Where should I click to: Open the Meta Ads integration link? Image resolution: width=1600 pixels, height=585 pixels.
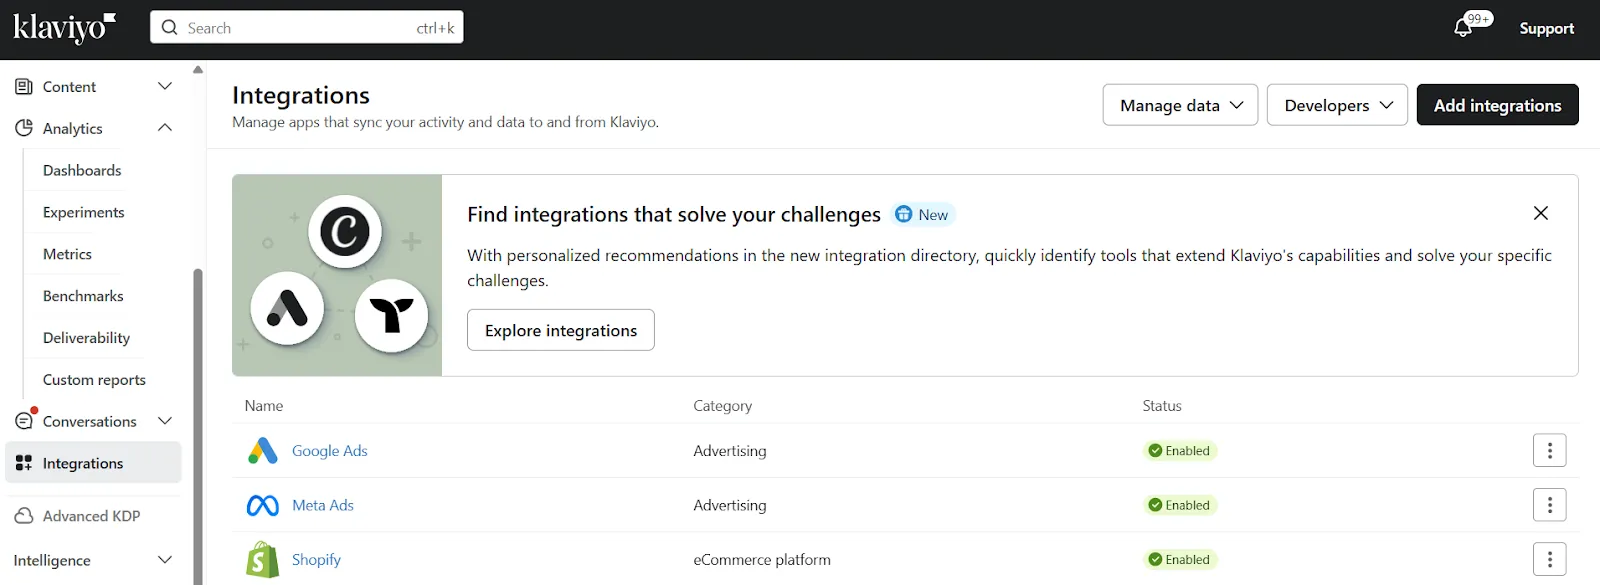[323, 505]
